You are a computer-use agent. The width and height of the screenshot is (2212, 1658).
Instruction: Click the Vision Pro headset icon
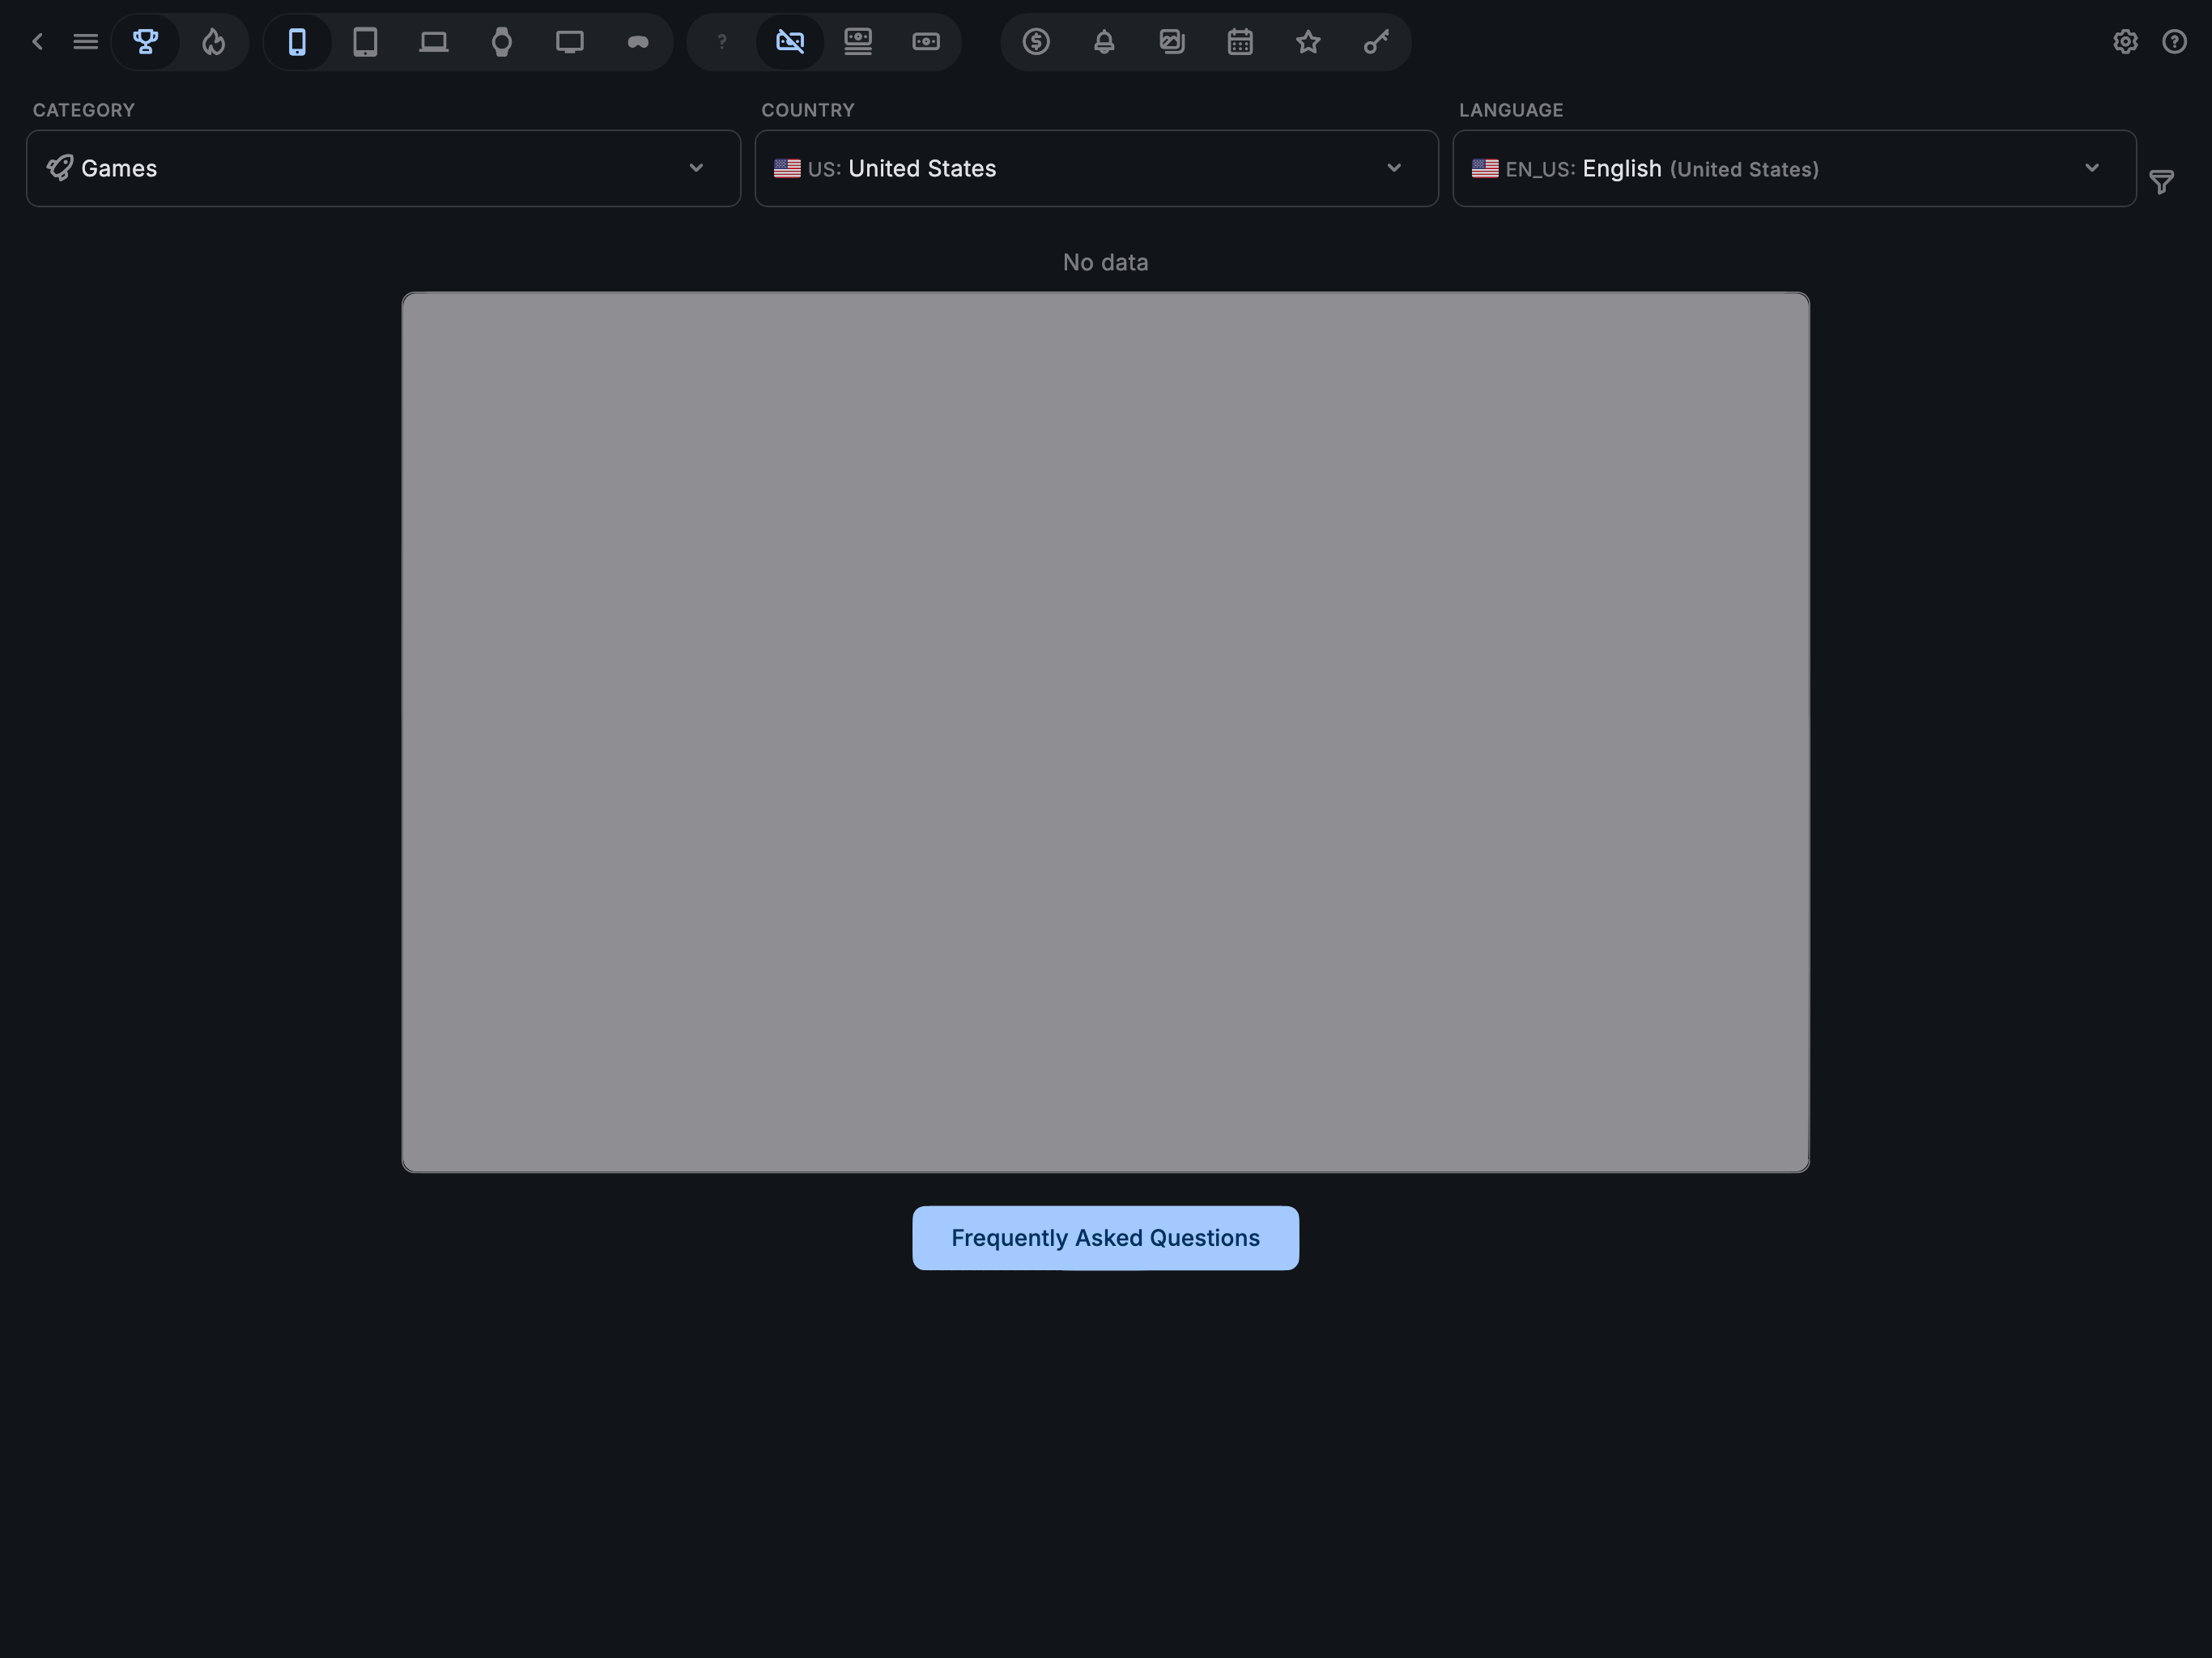pyautogui.click(x=638, y=41)
